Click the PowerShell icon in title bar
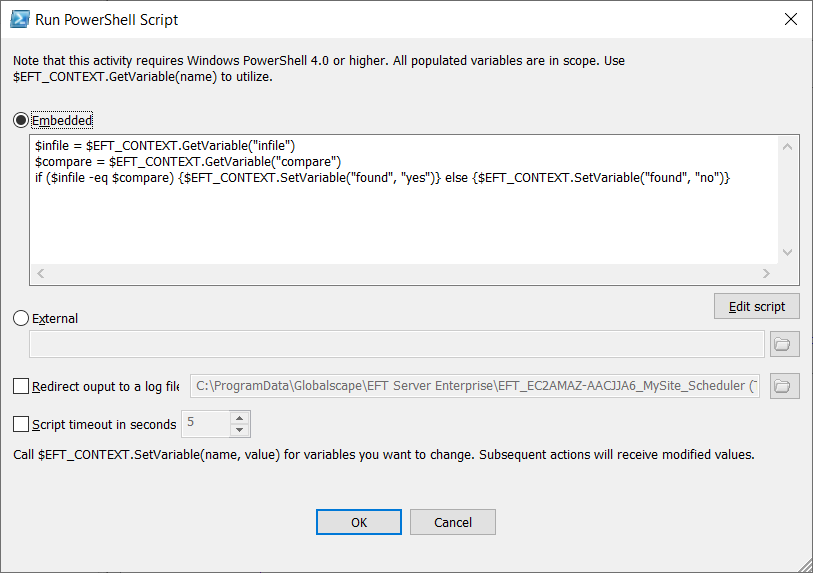The image size is (813, 573). click(x=19, y=19)
